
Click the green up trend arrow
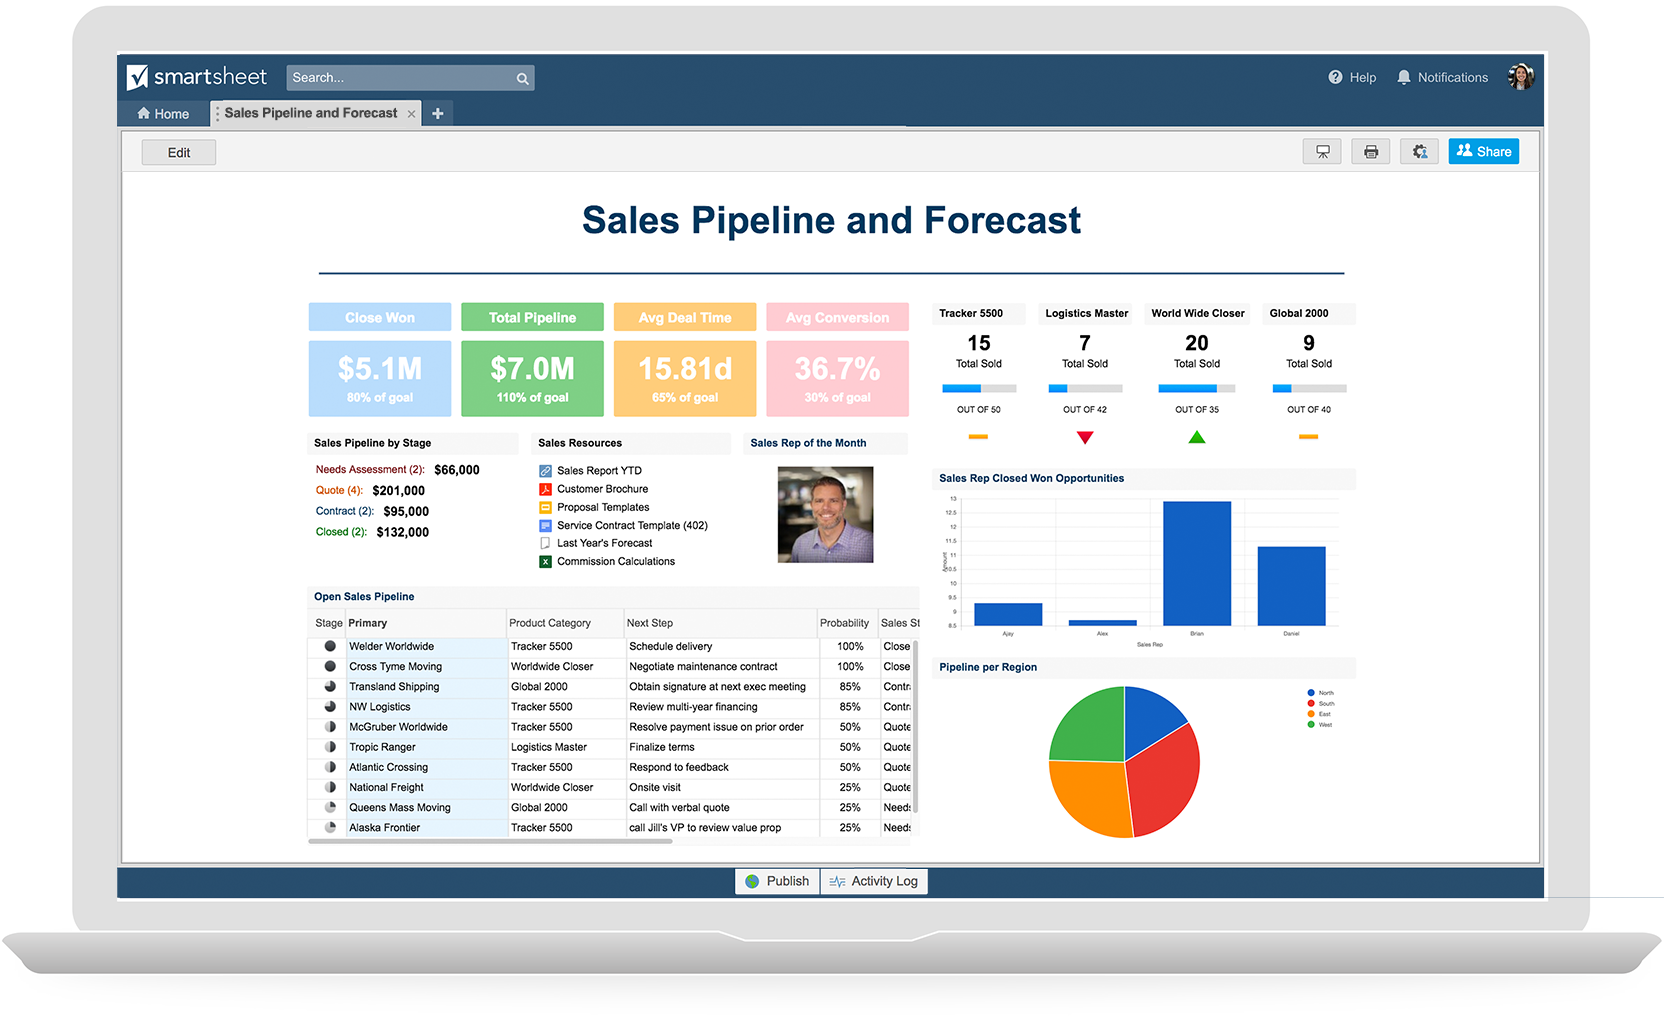[1197, 437]
